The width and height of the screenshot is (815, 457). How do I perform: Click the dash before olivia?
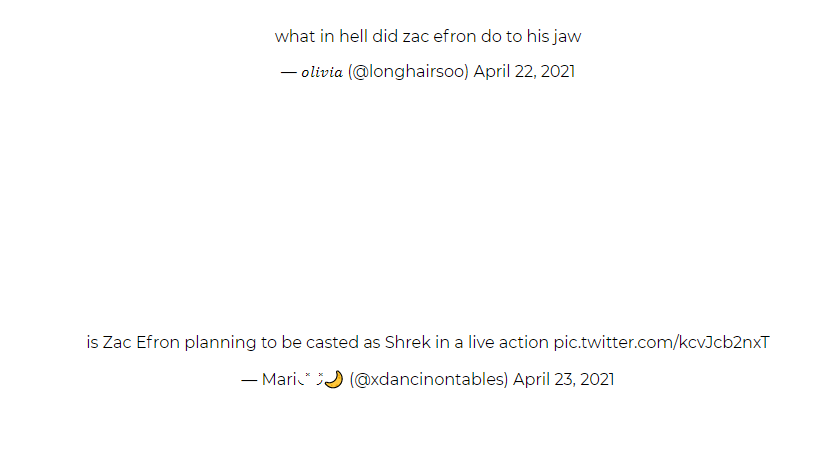tap(288, 72)
